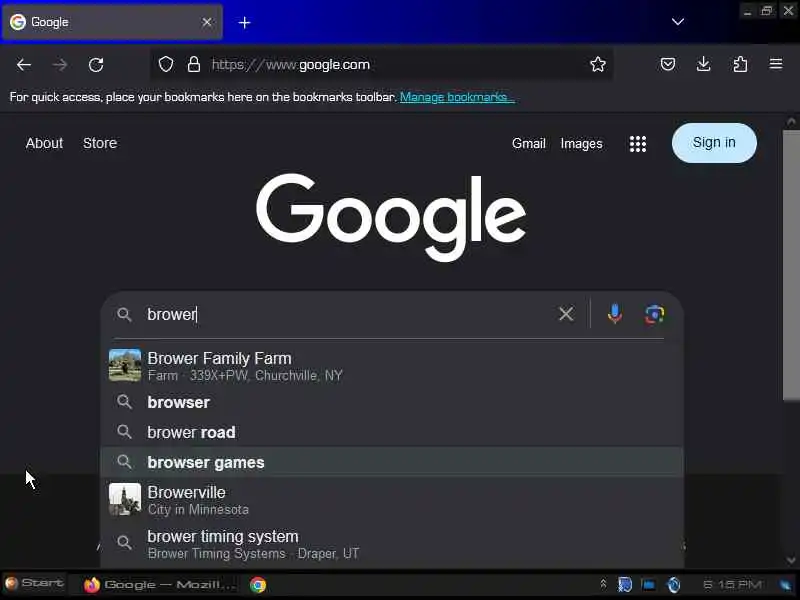Open Manage bookmarks link
This screenshot has height=600, width=800.
(x=457, y=97)
